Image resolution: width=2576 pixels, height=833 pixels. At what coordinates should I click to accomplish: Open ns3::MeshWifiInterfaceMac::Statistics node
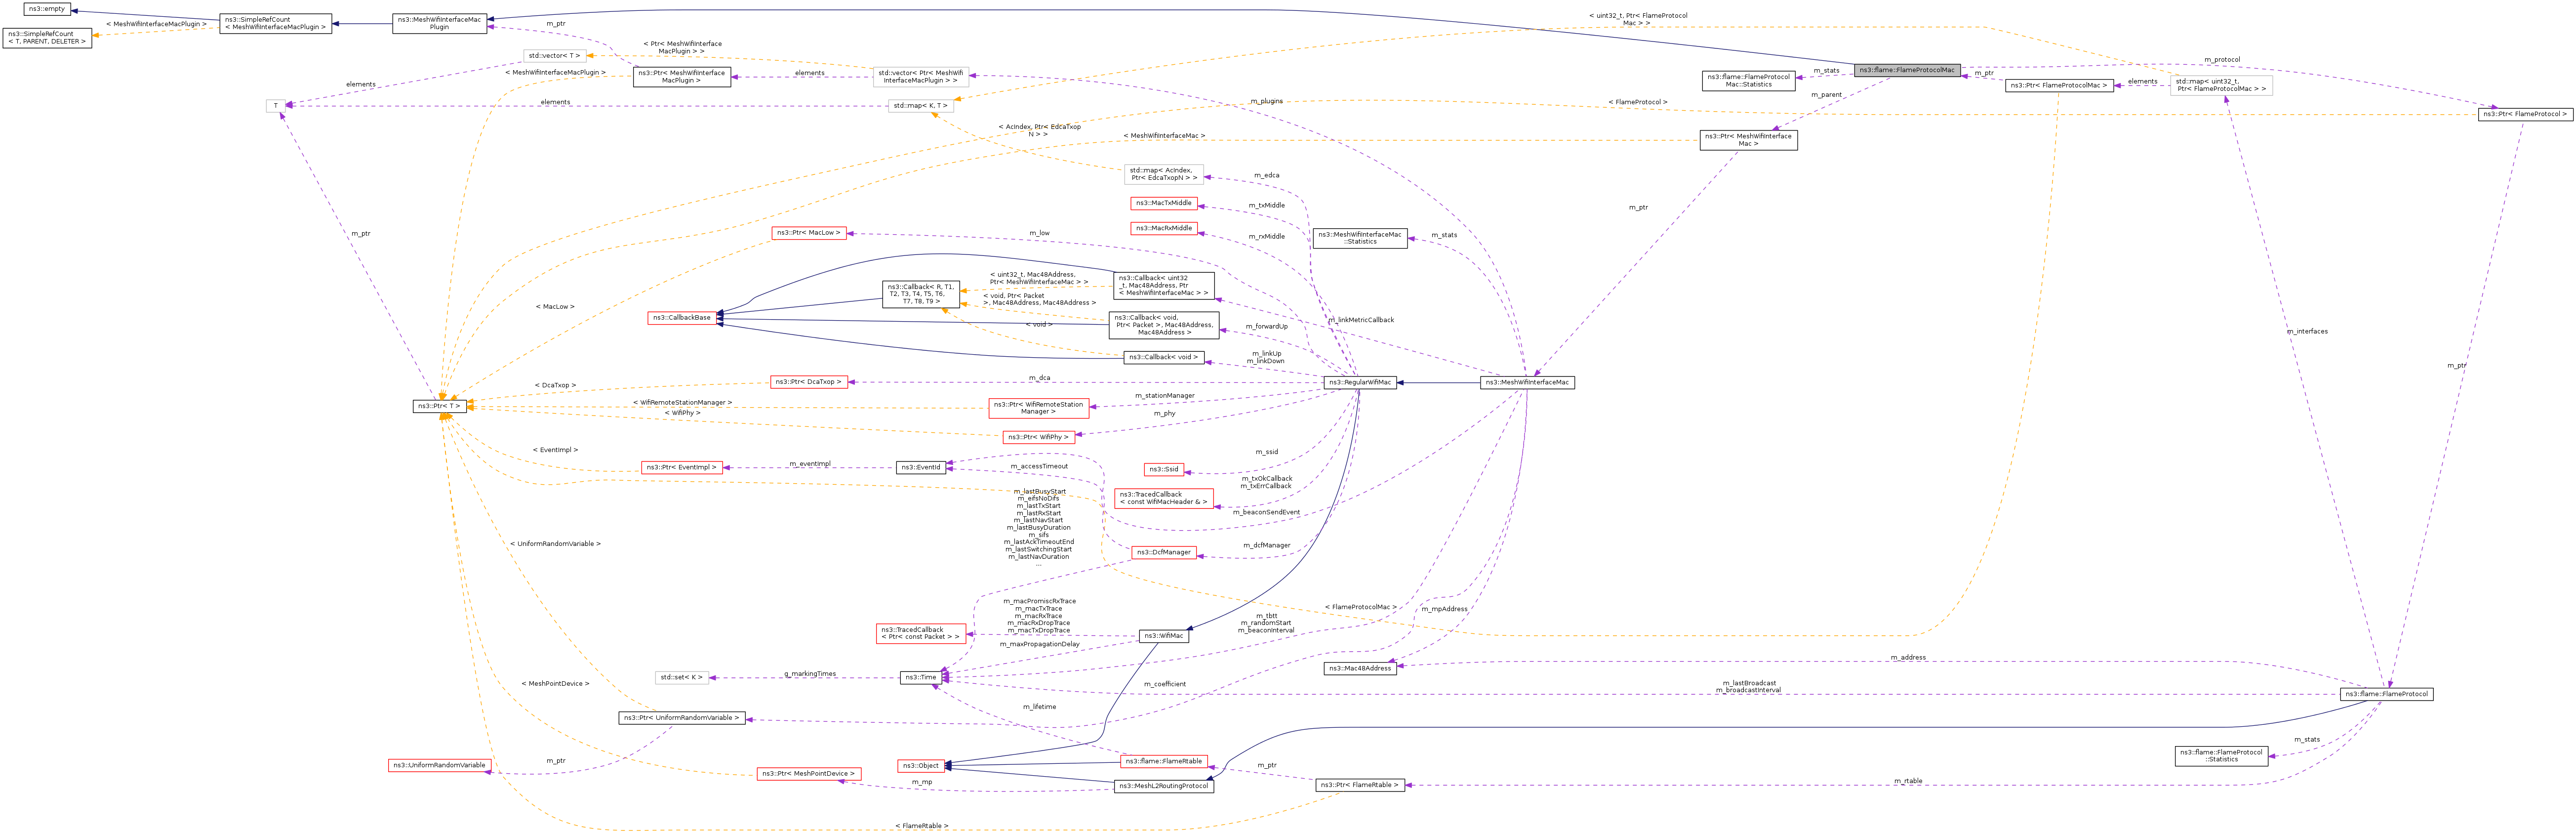(1359, 238)
